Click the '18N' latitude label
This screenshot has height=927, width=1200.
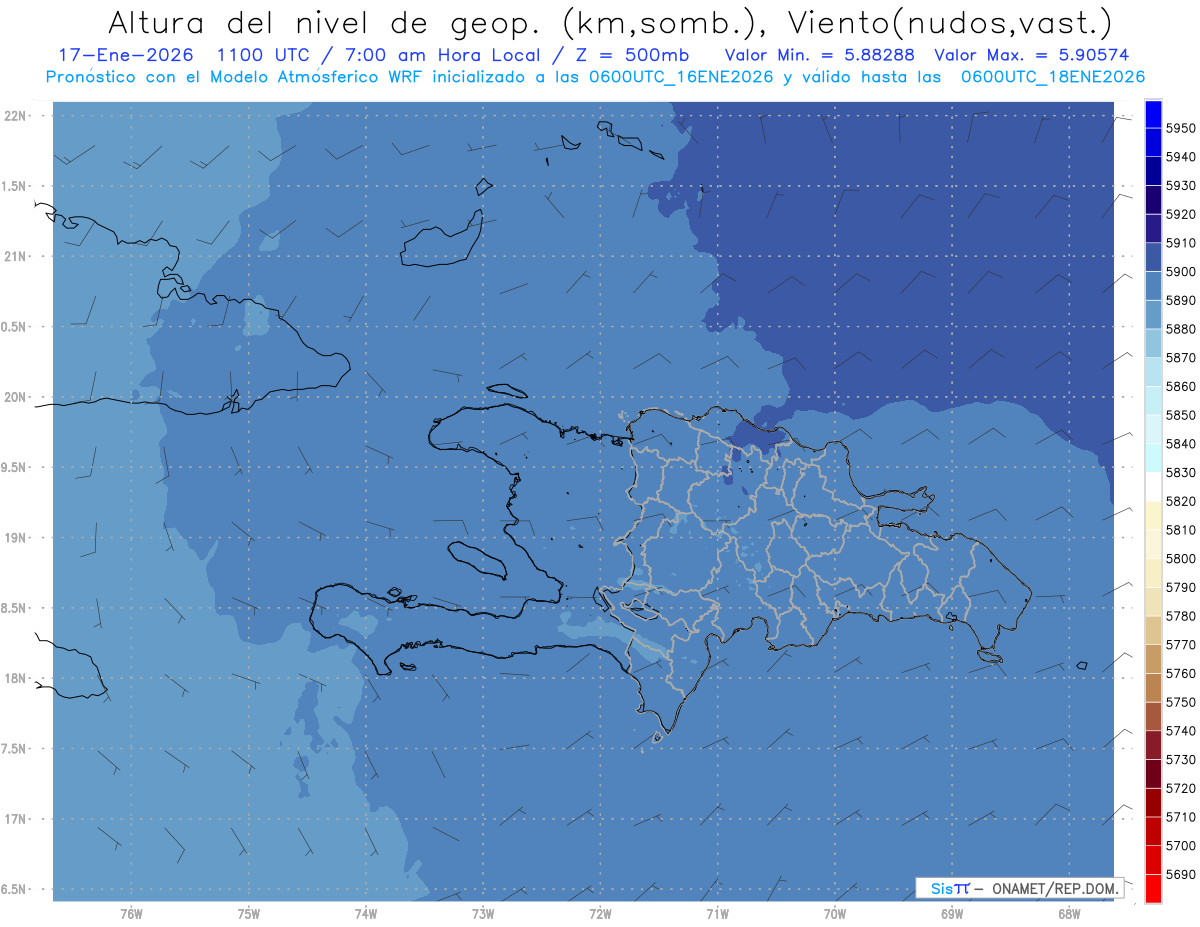click(15, 678)
